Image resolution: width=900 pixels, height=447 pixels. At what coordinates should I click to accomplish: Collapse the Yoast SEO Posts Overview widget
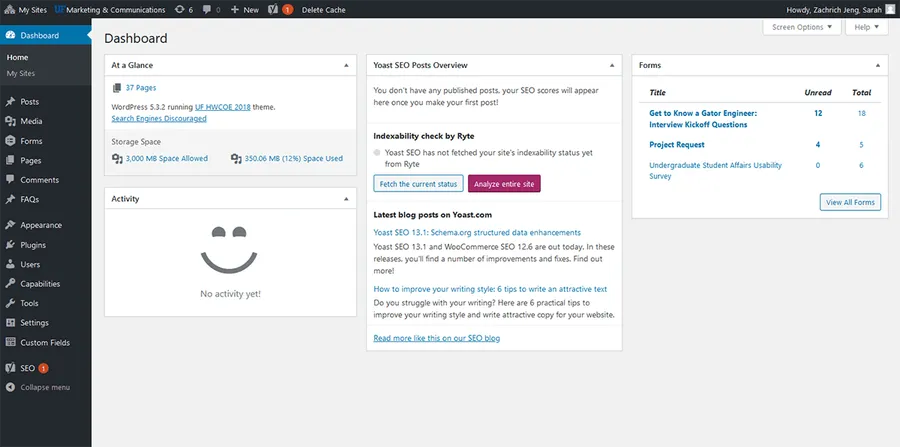[612, 65]
